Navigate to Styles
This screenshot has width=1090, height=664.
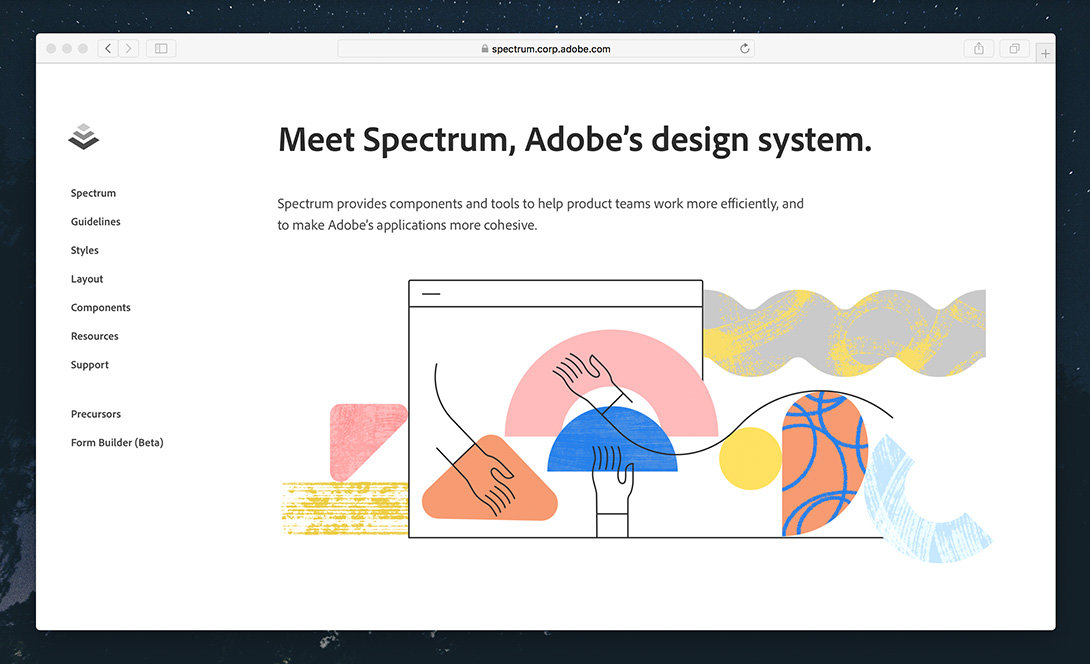tap(85, 250)
